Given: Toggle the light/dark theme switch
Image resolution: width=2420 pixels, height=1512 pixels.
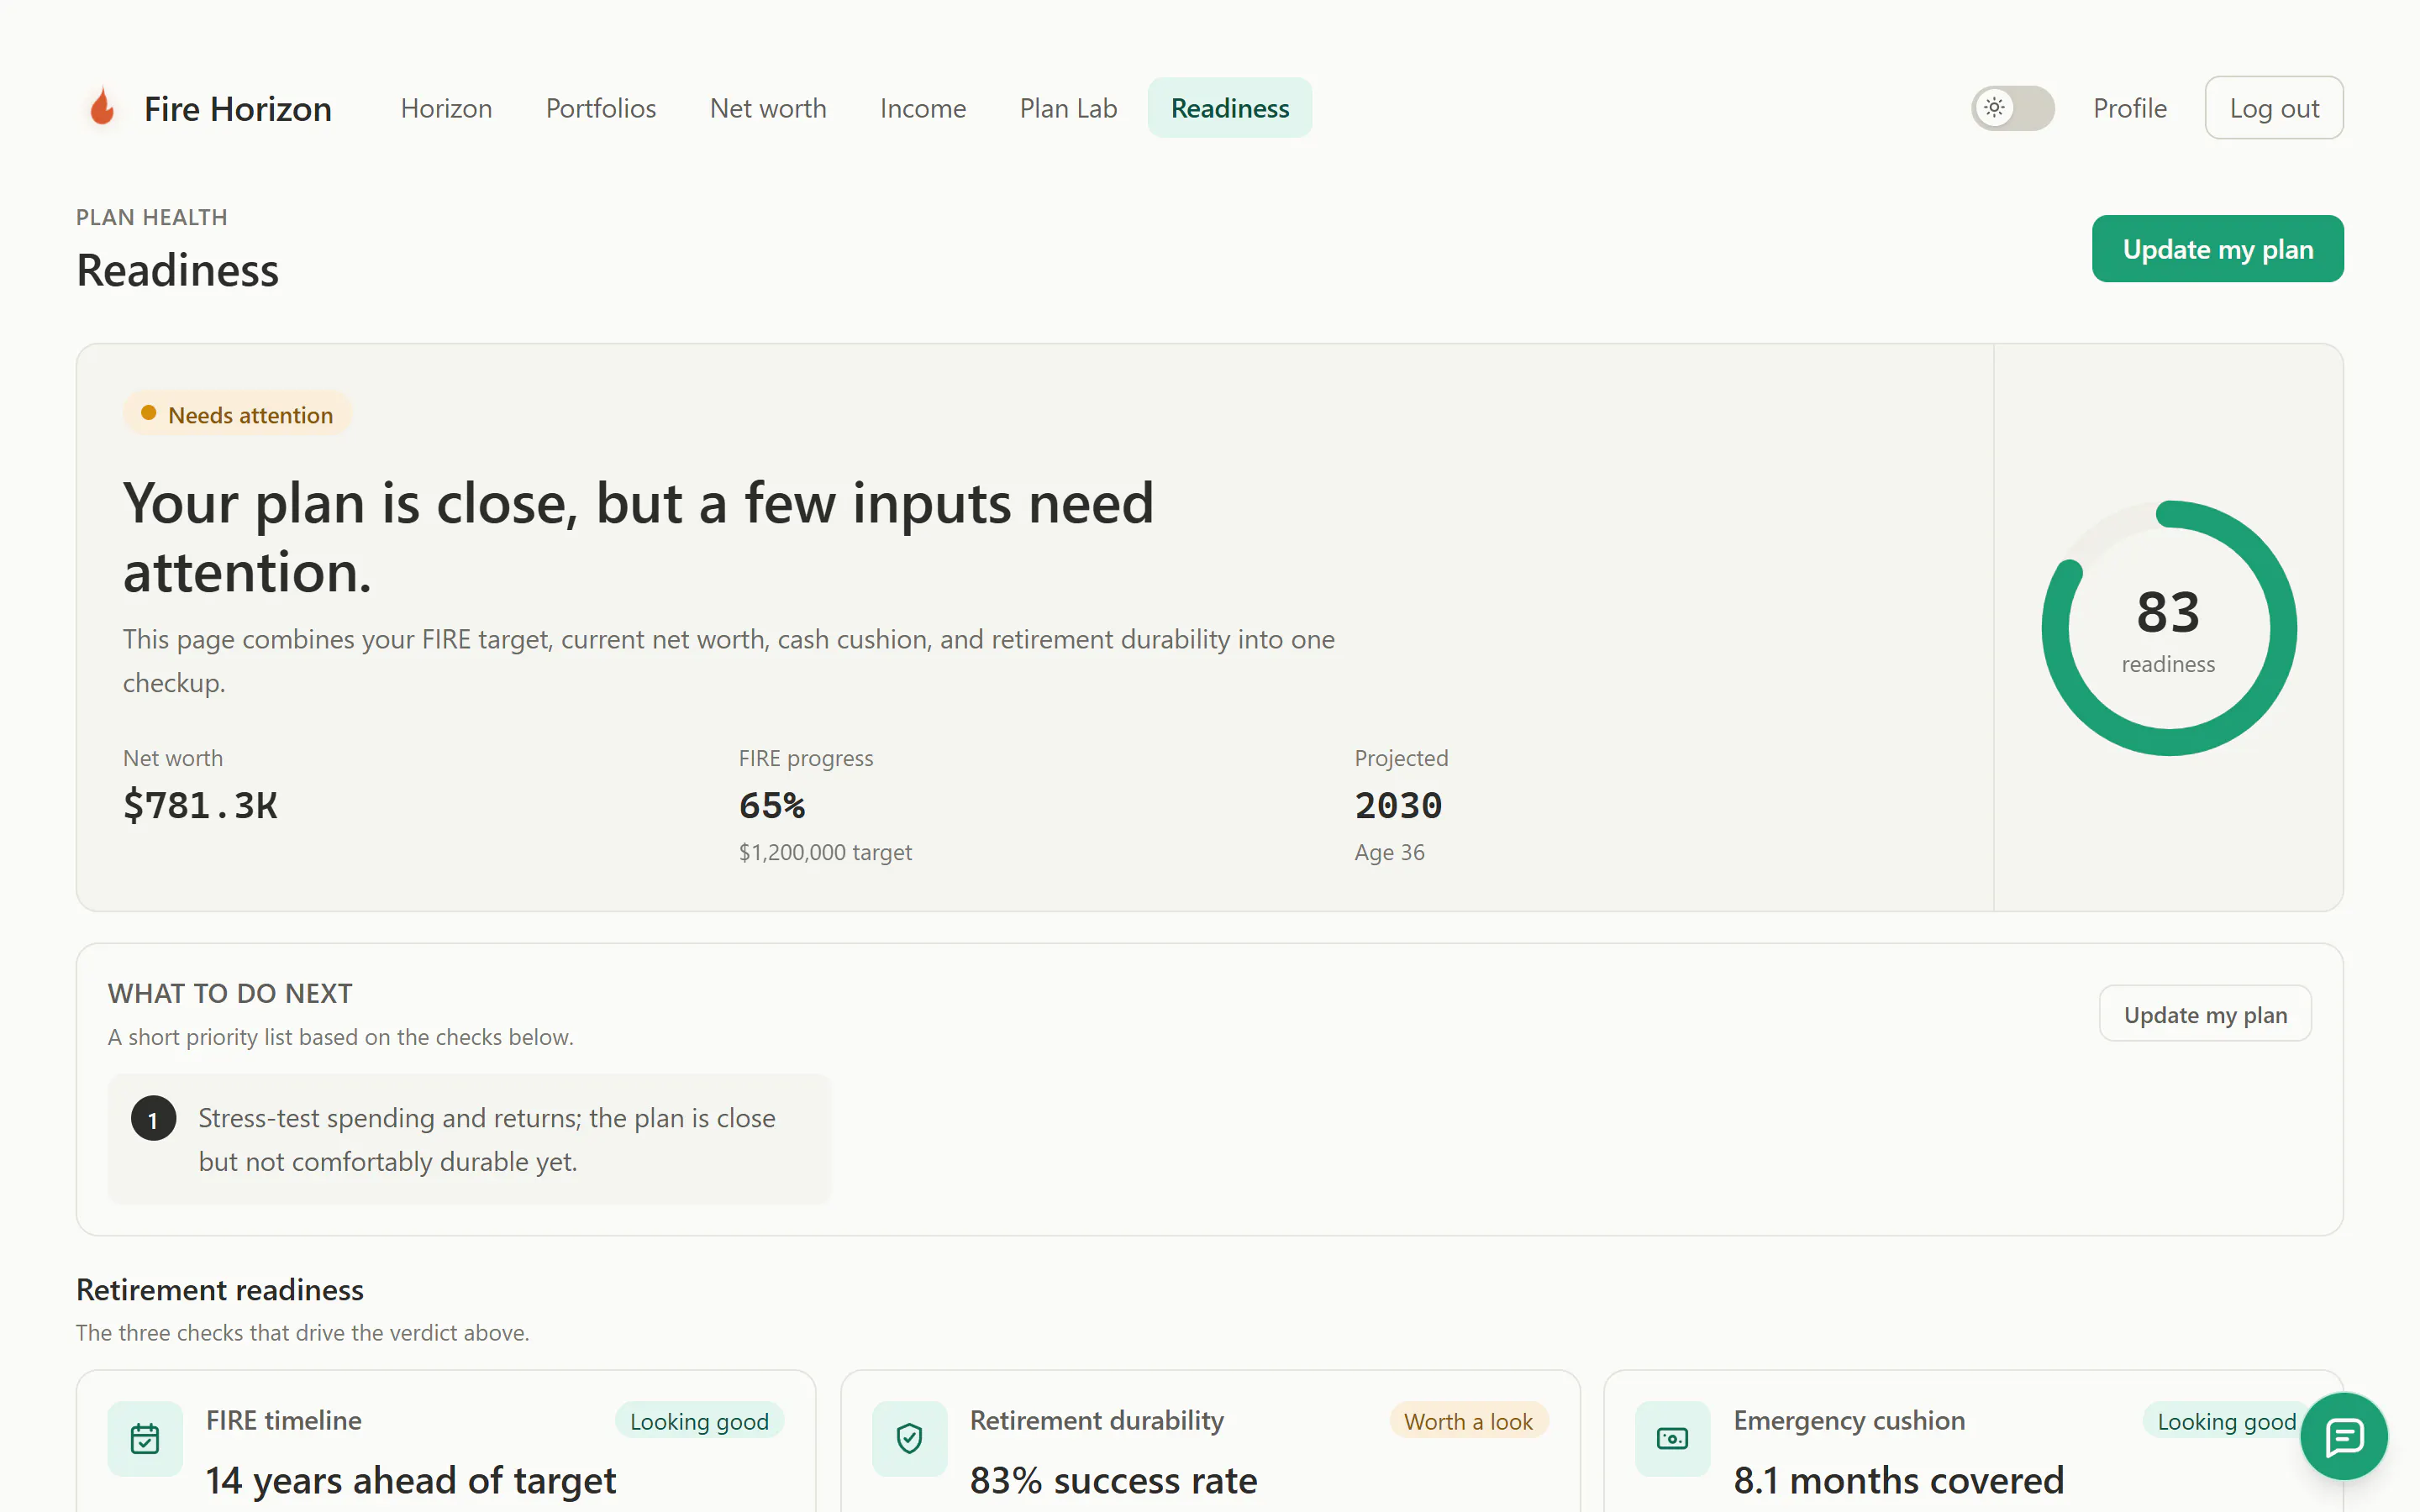Looking at the screenshot, I should [2012, 107].
